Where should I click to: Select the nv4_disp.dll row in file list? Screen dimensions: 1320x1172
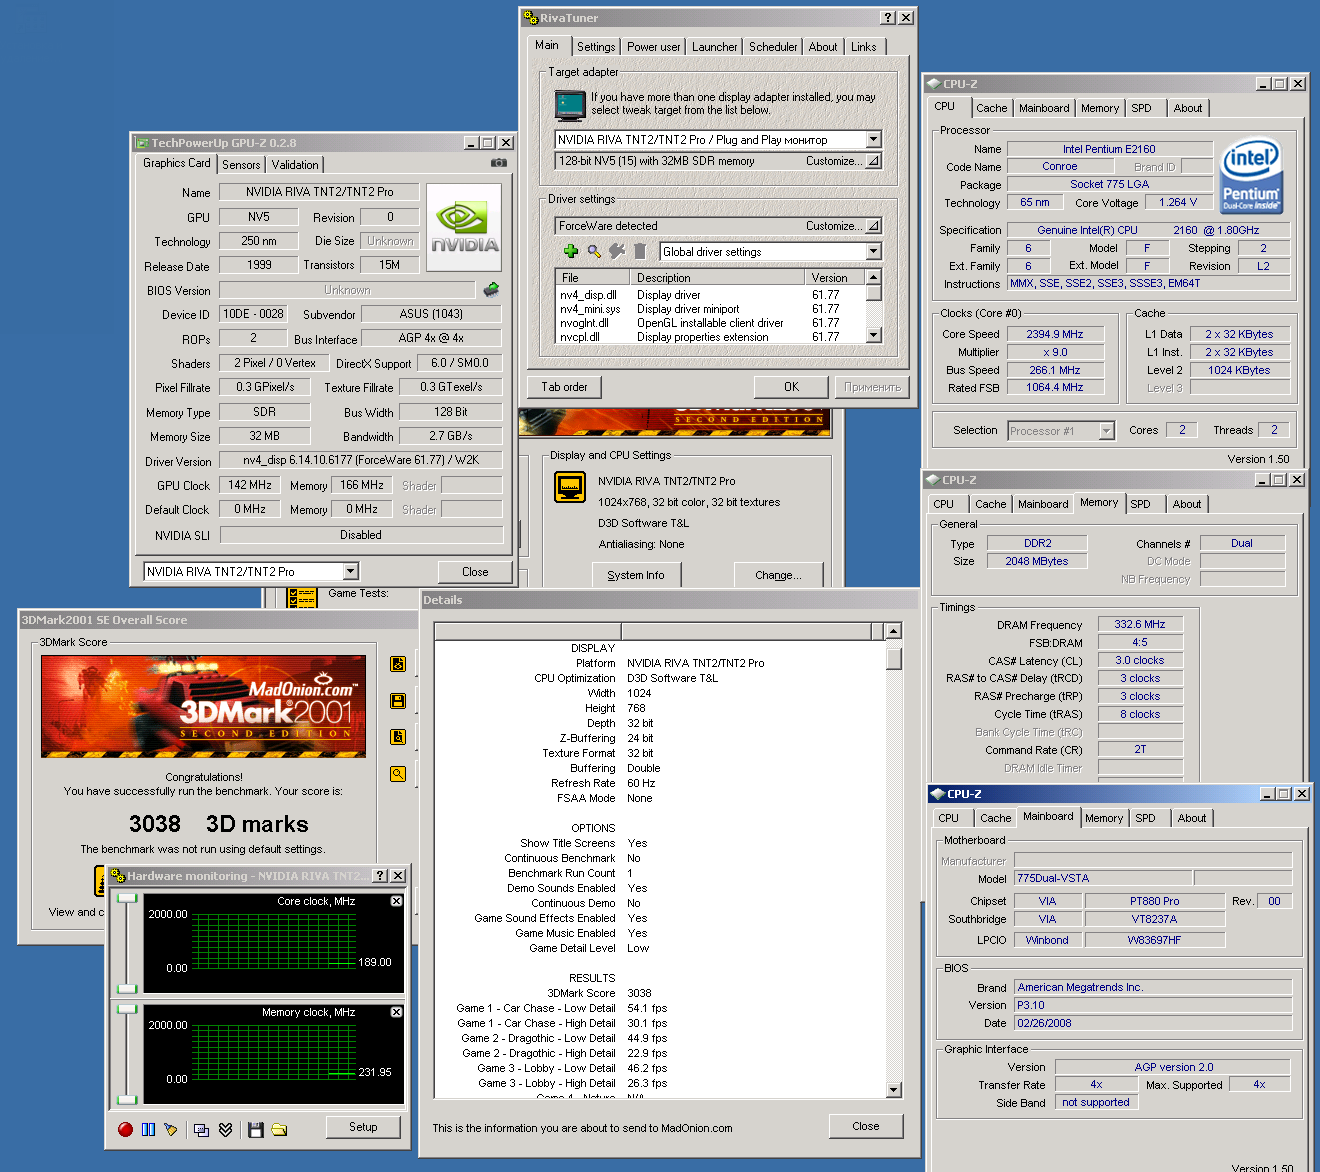(710, 295)
